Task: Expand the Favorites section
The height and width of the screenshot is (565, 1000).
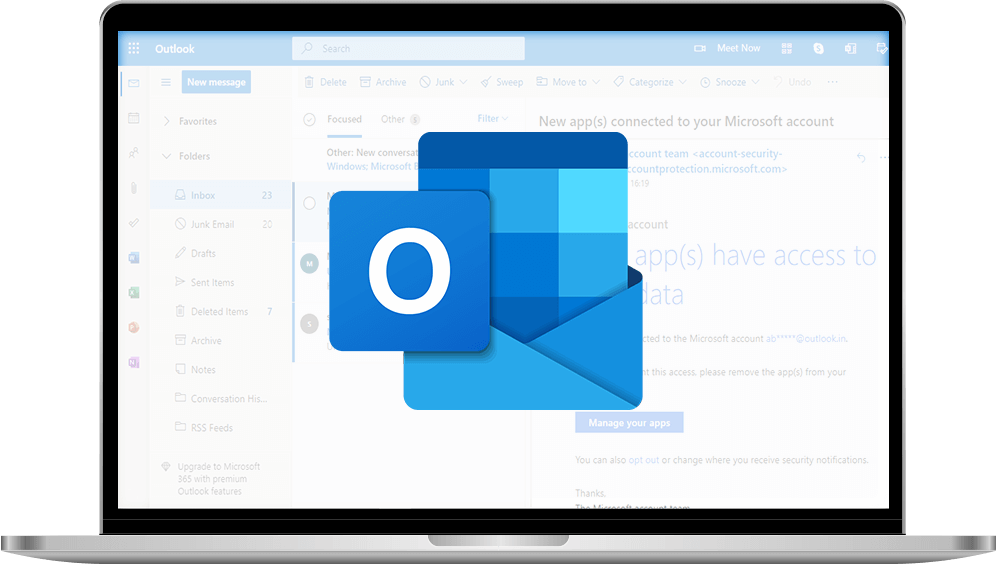Action: pos(166,121)
